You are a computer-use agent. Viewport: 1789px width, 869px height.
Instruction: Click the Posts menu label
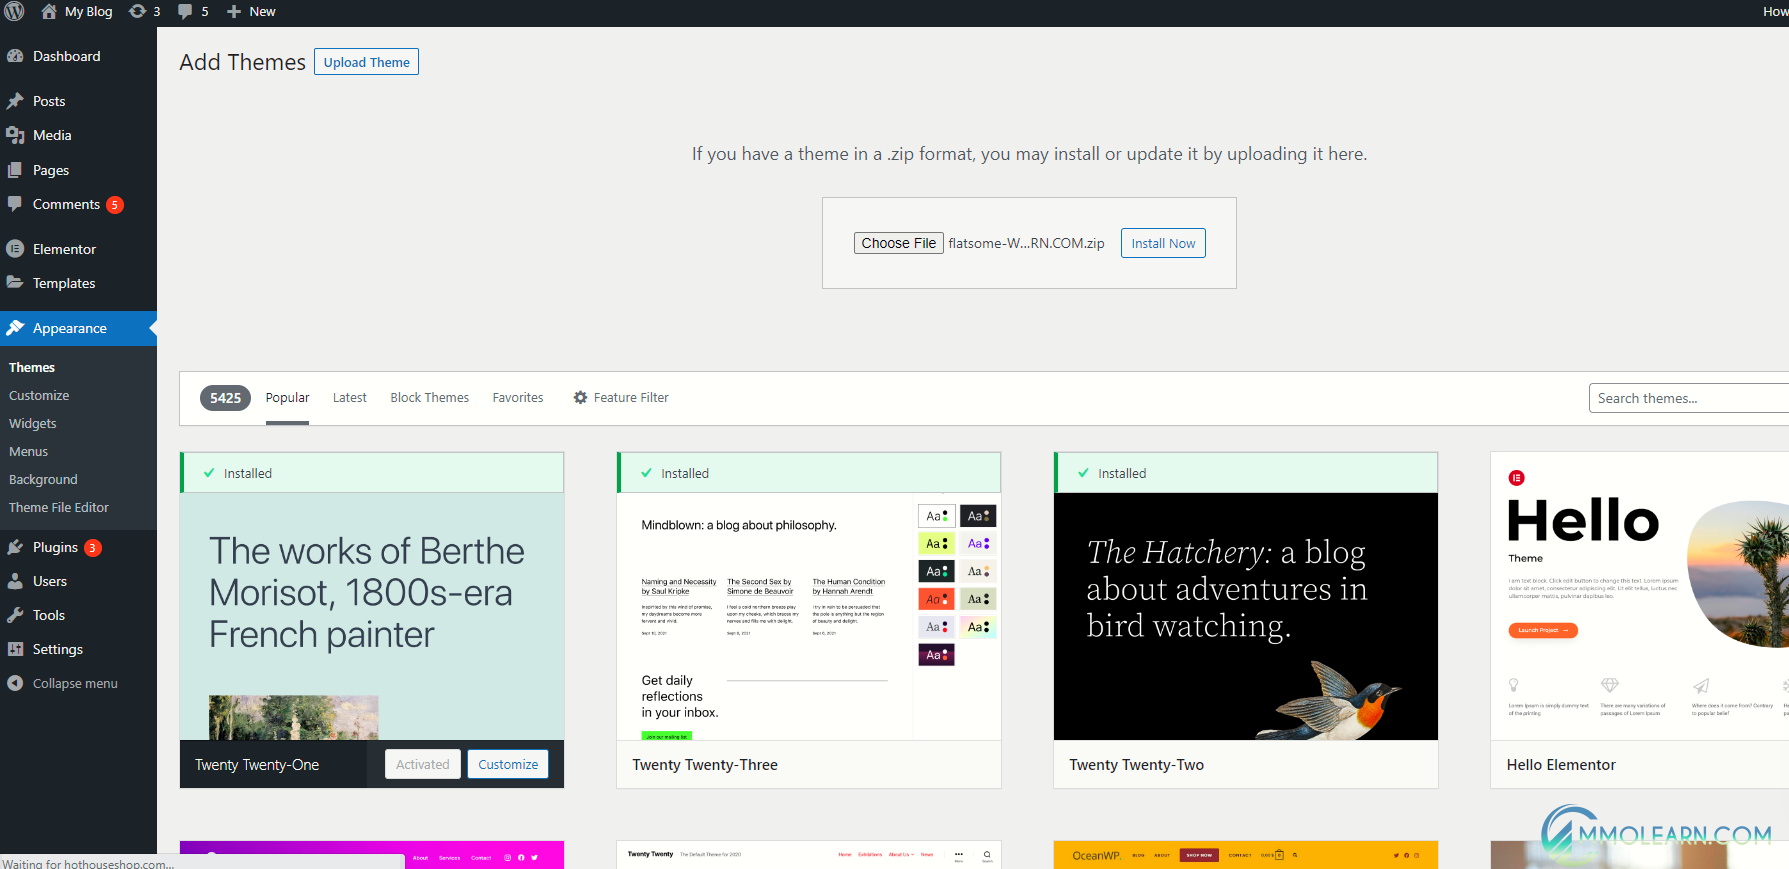[49, 101]
